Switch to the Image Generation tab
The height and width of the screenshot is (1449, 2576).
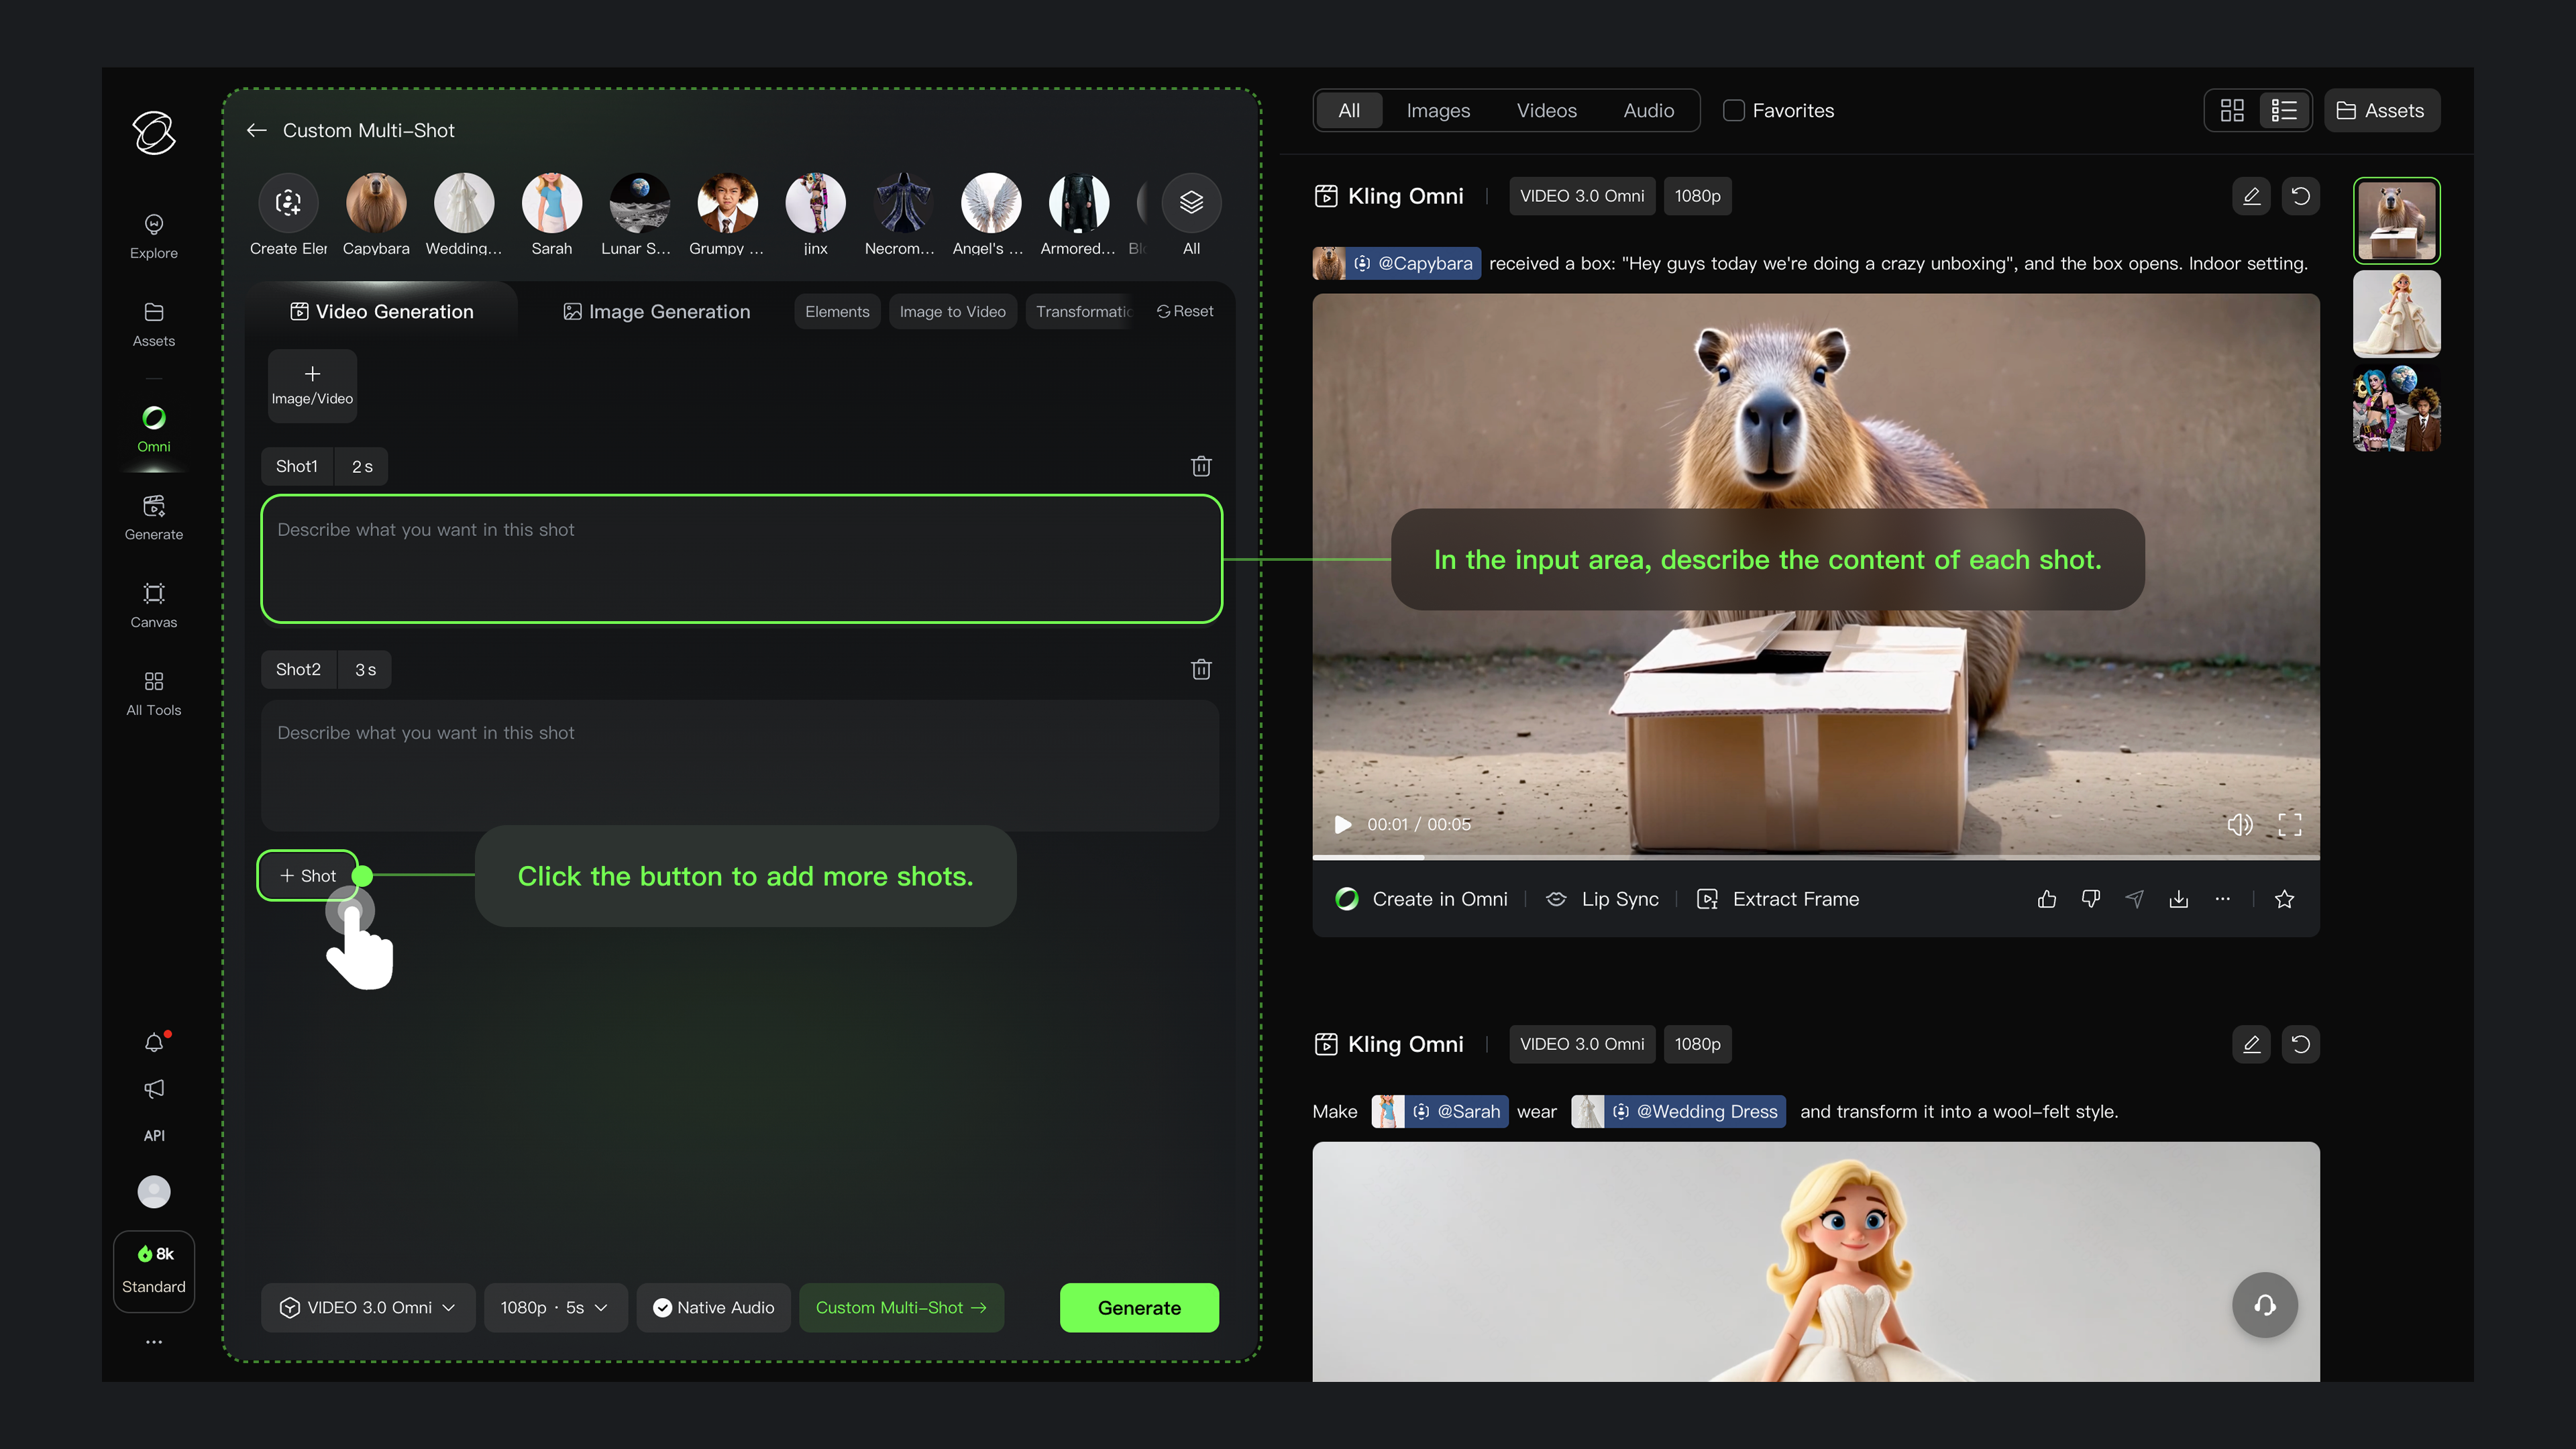point(656,311)
